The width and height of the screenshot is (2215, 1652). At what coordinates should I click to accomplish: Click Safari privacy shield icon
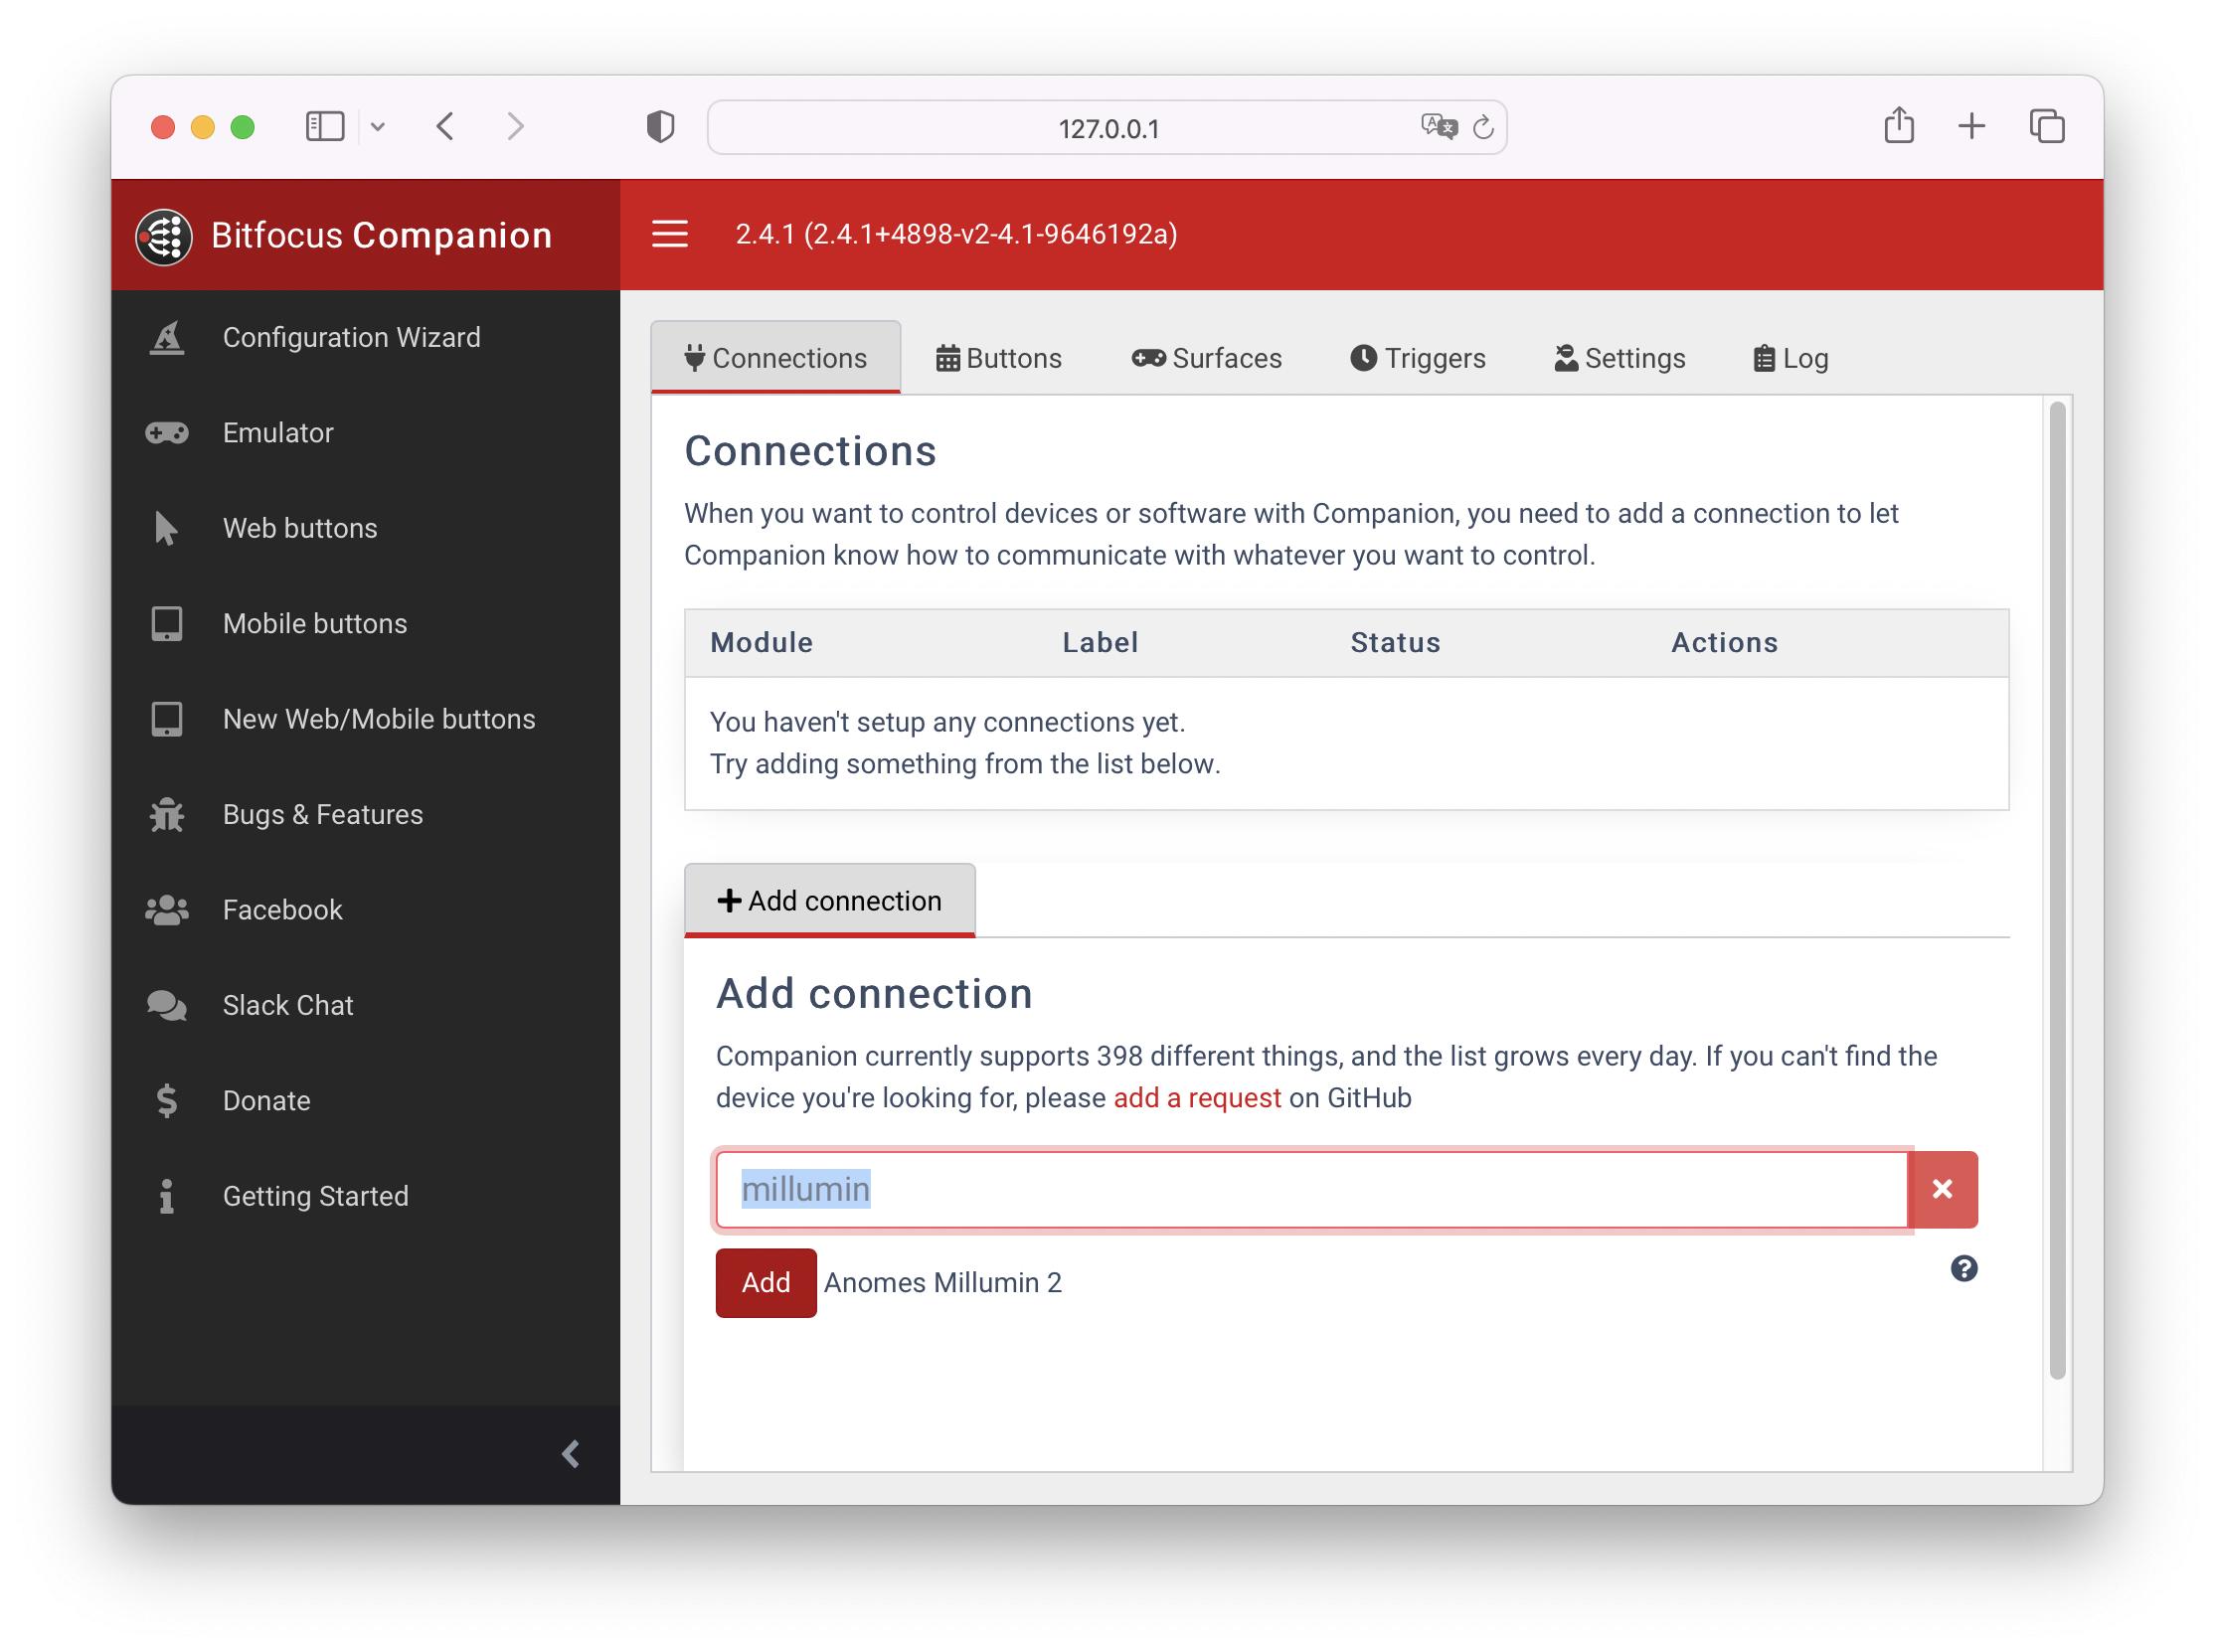tap(660, 127)
